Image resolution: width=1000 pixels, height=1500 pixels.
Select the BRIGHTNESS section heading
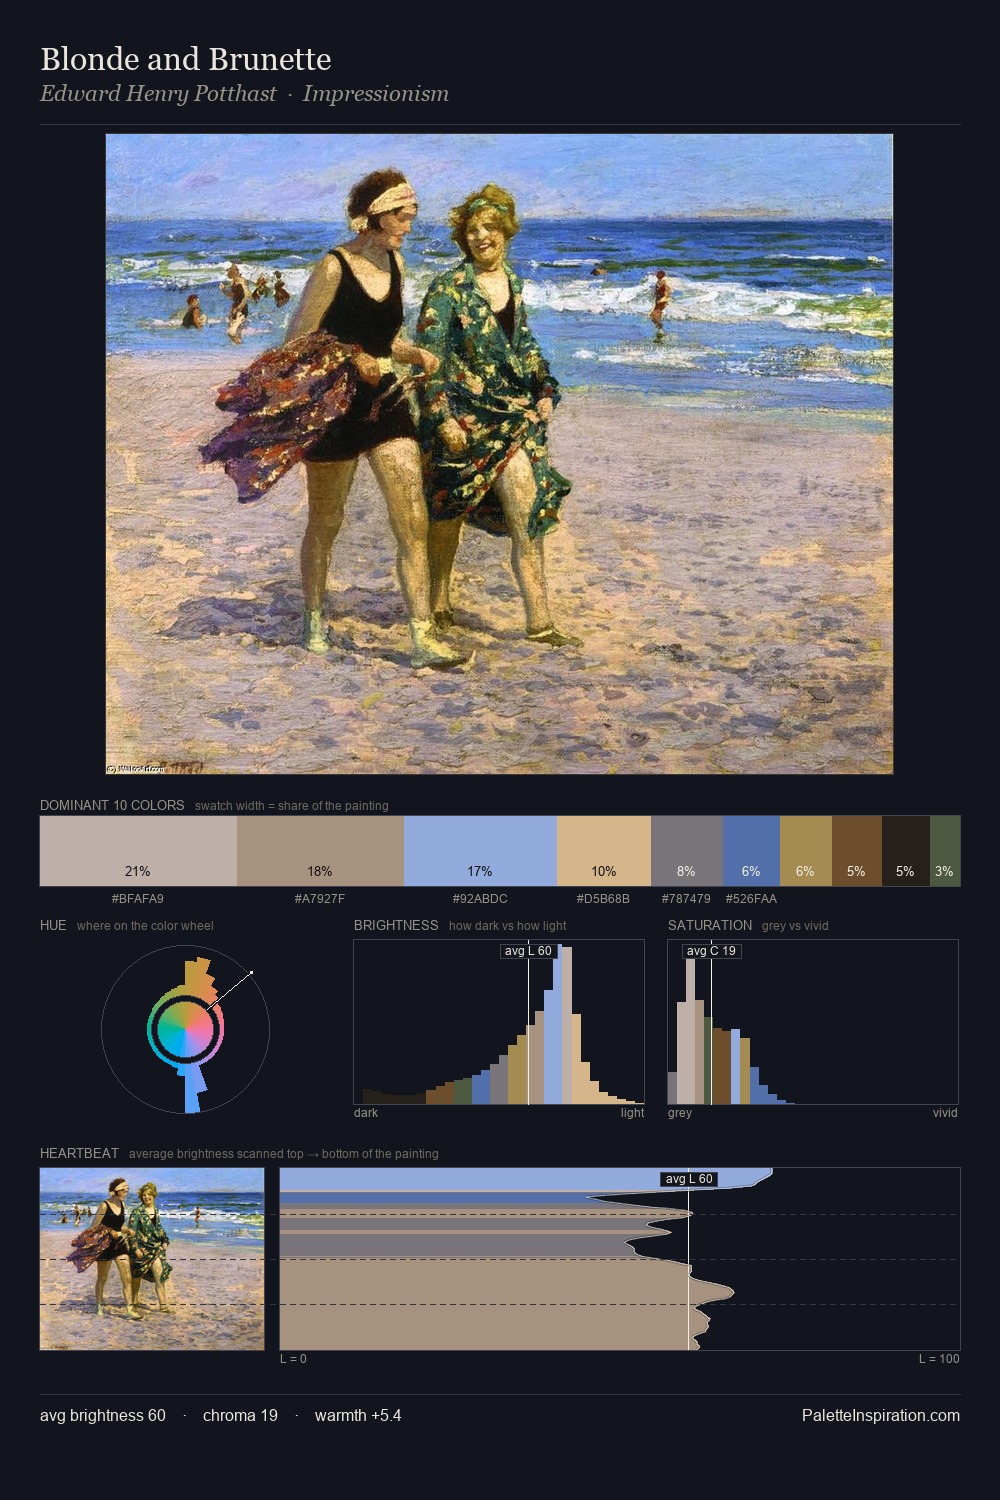[x=396, y=925]
